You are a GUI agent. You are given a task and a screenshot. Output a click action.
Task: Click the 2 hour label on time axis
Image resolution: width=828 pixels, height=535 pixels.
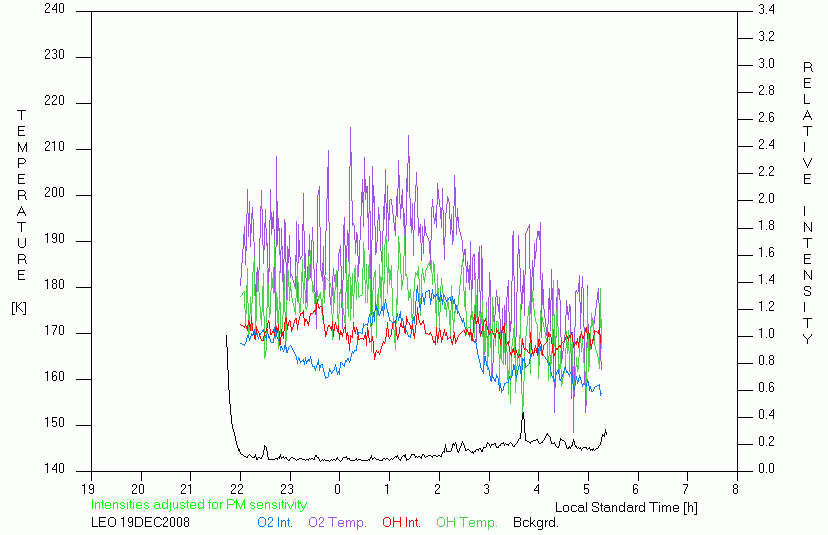[437, 490]
